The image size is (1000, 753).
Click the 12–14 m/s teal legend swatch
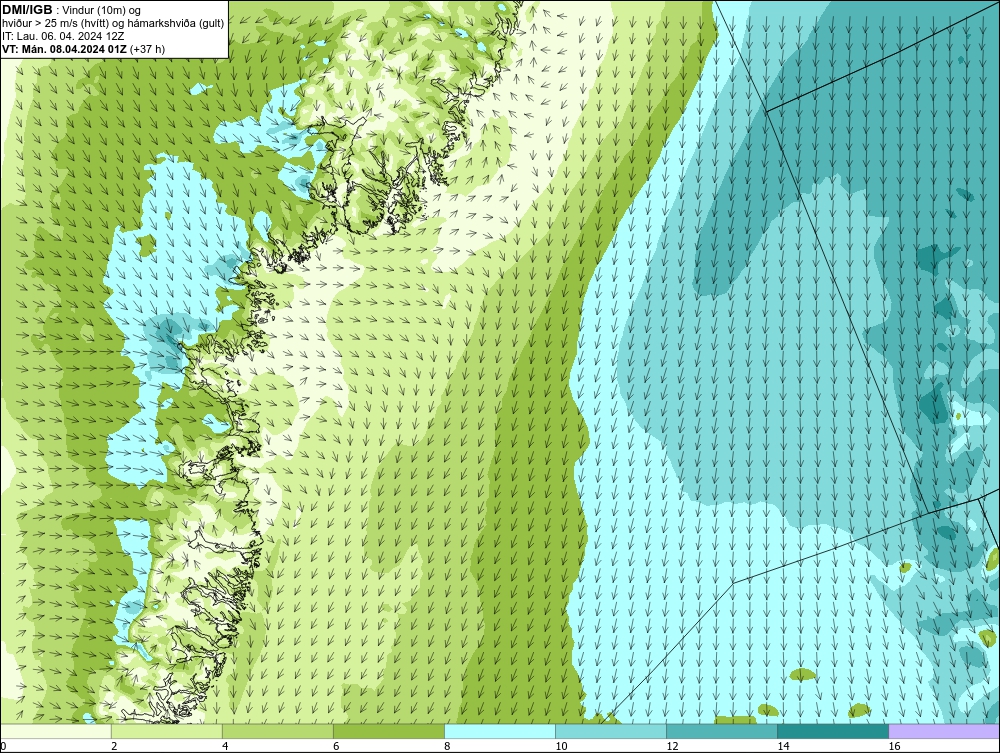coord(722,731)
